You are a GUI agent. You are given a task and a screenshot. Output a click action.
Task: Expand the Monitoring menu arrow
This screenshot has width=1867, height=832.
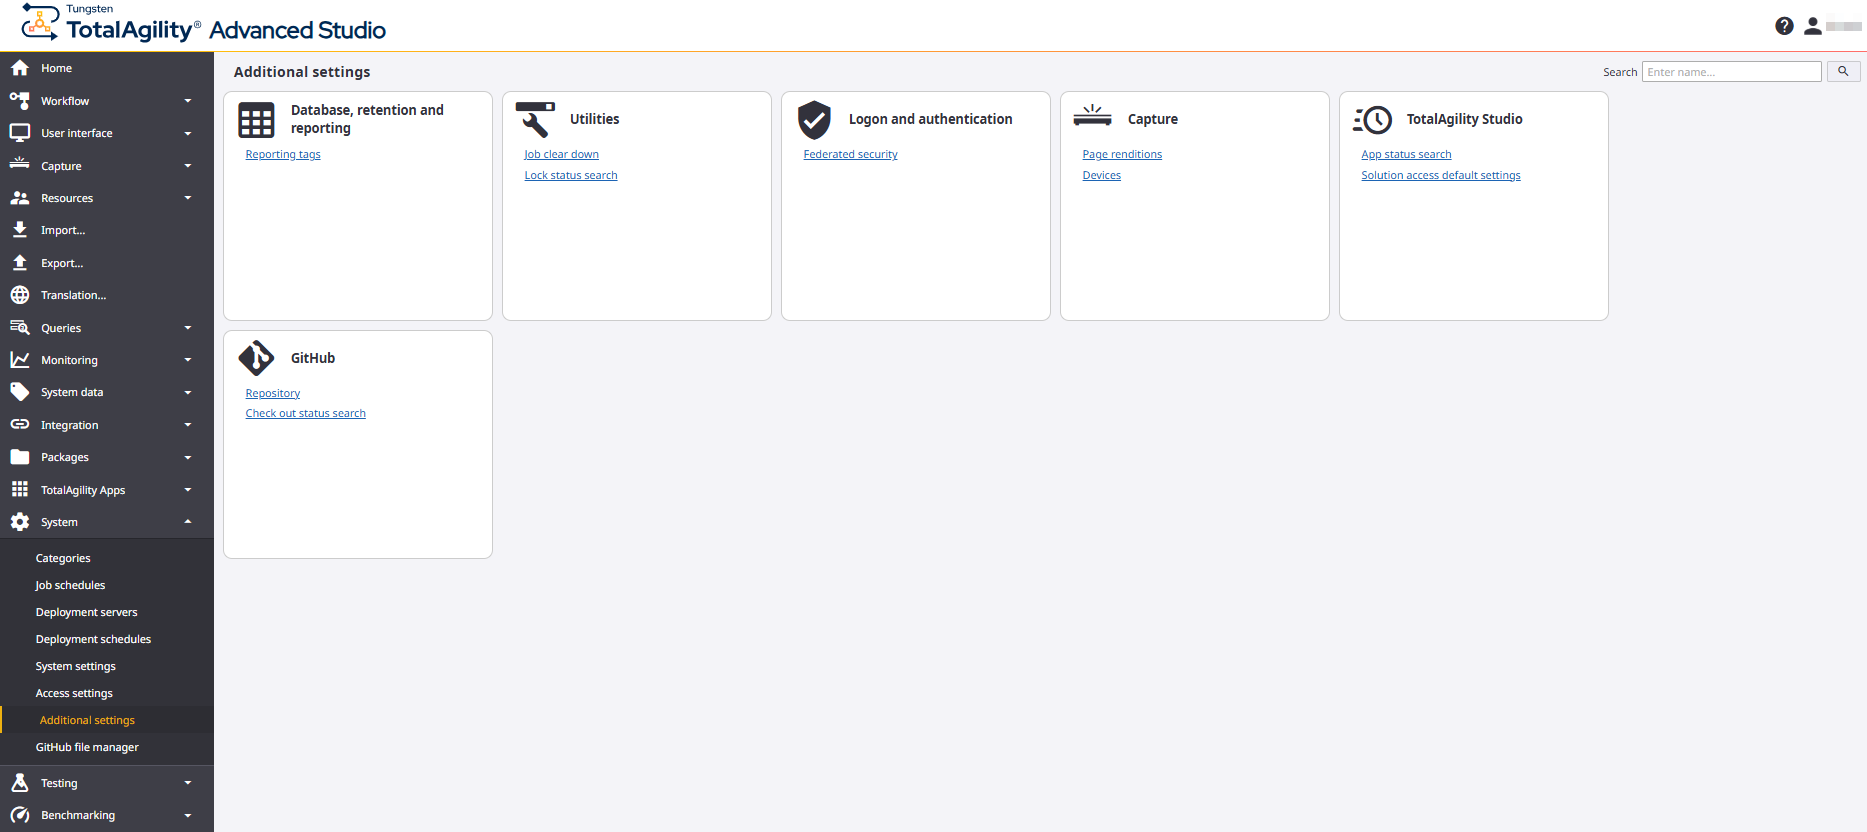[x=188, y=360]
